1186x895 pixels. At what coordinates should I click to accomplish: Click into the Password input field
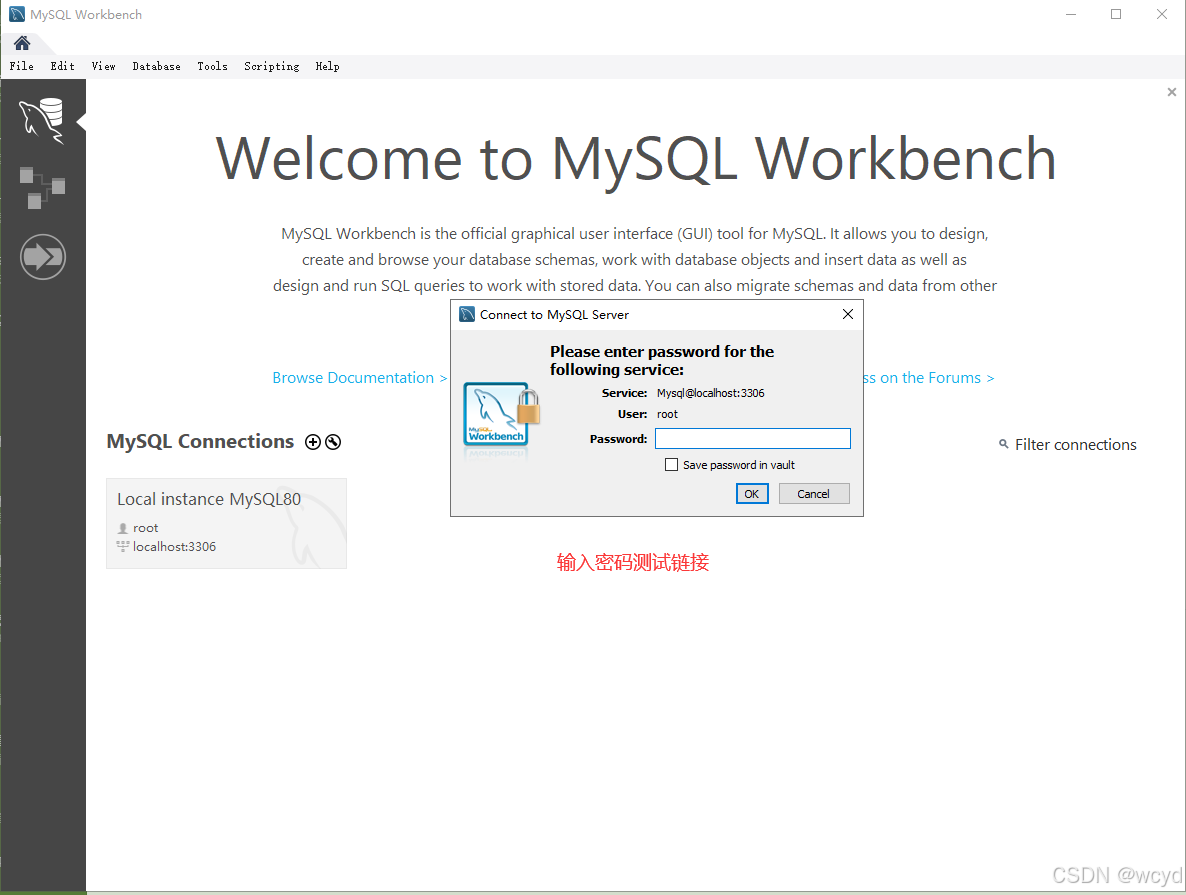(752, 439)
